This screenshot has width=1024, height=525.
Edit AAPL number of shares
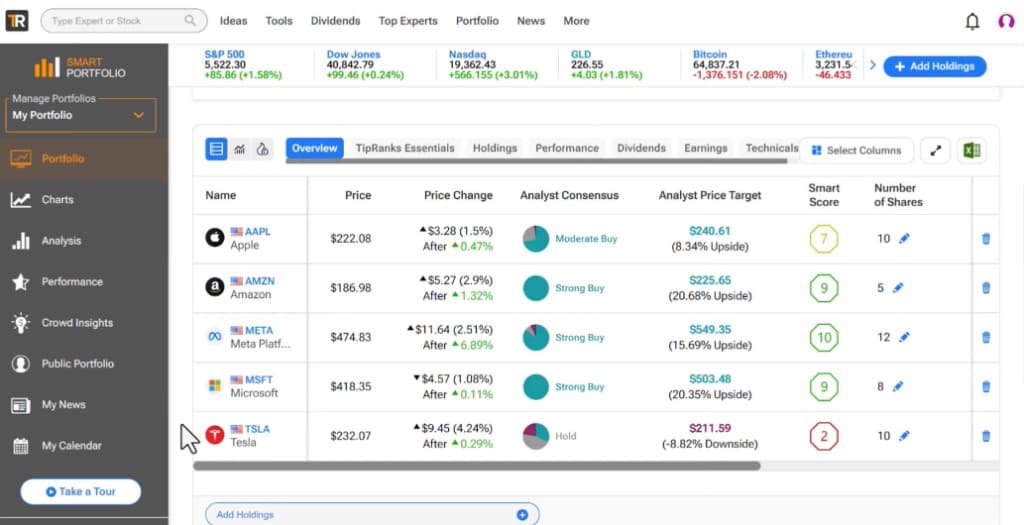(904, 239)
